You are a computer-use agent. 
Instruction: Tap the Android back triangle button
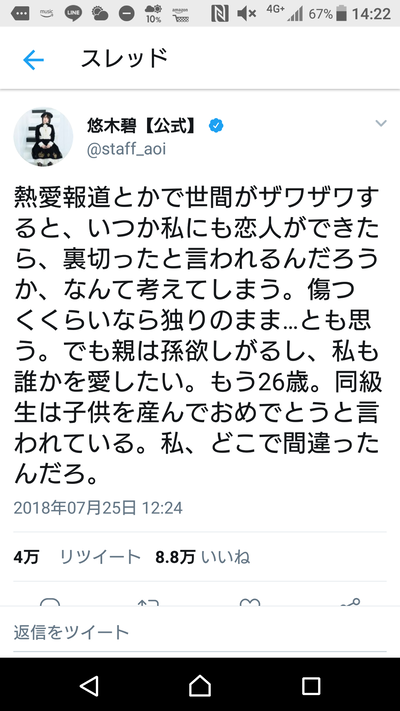click(x=89, y=685)
